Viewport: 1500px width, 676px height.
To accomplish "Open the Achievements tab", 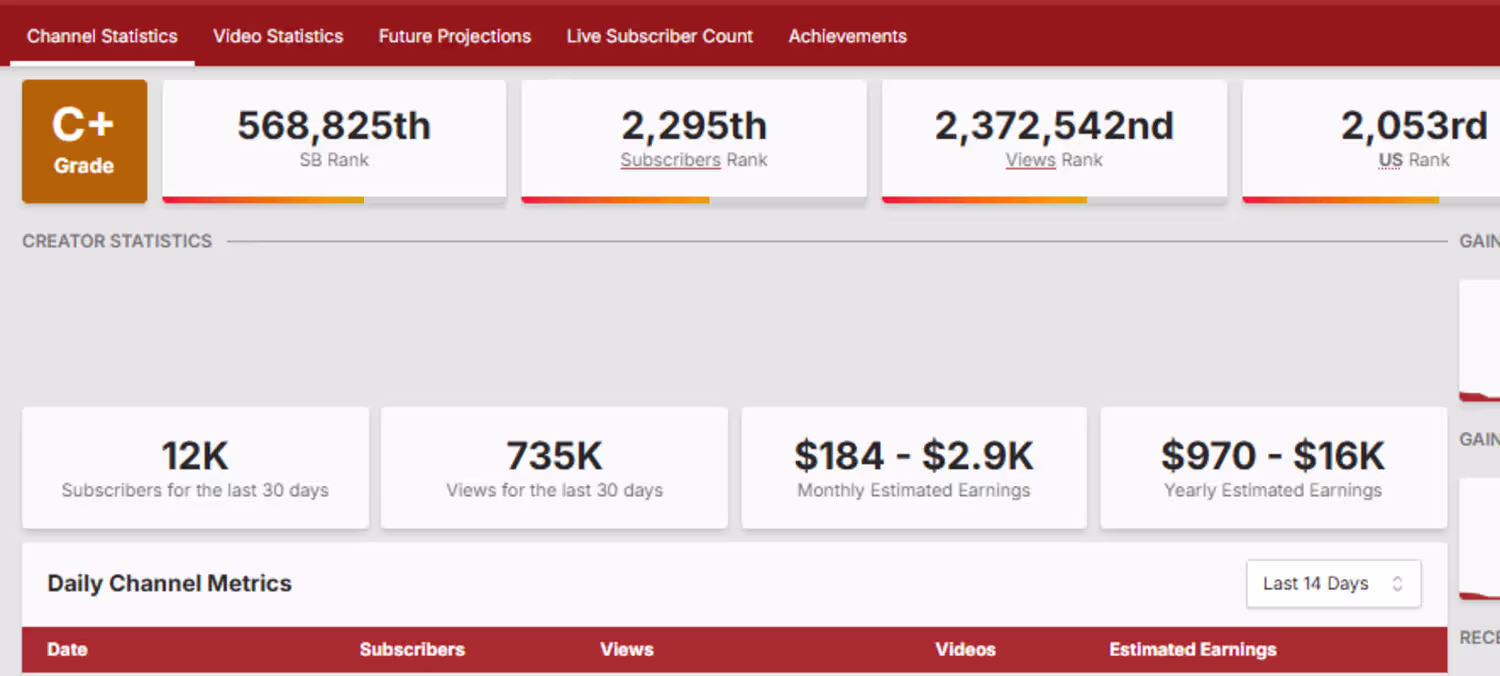I will (x=848, y=36).
